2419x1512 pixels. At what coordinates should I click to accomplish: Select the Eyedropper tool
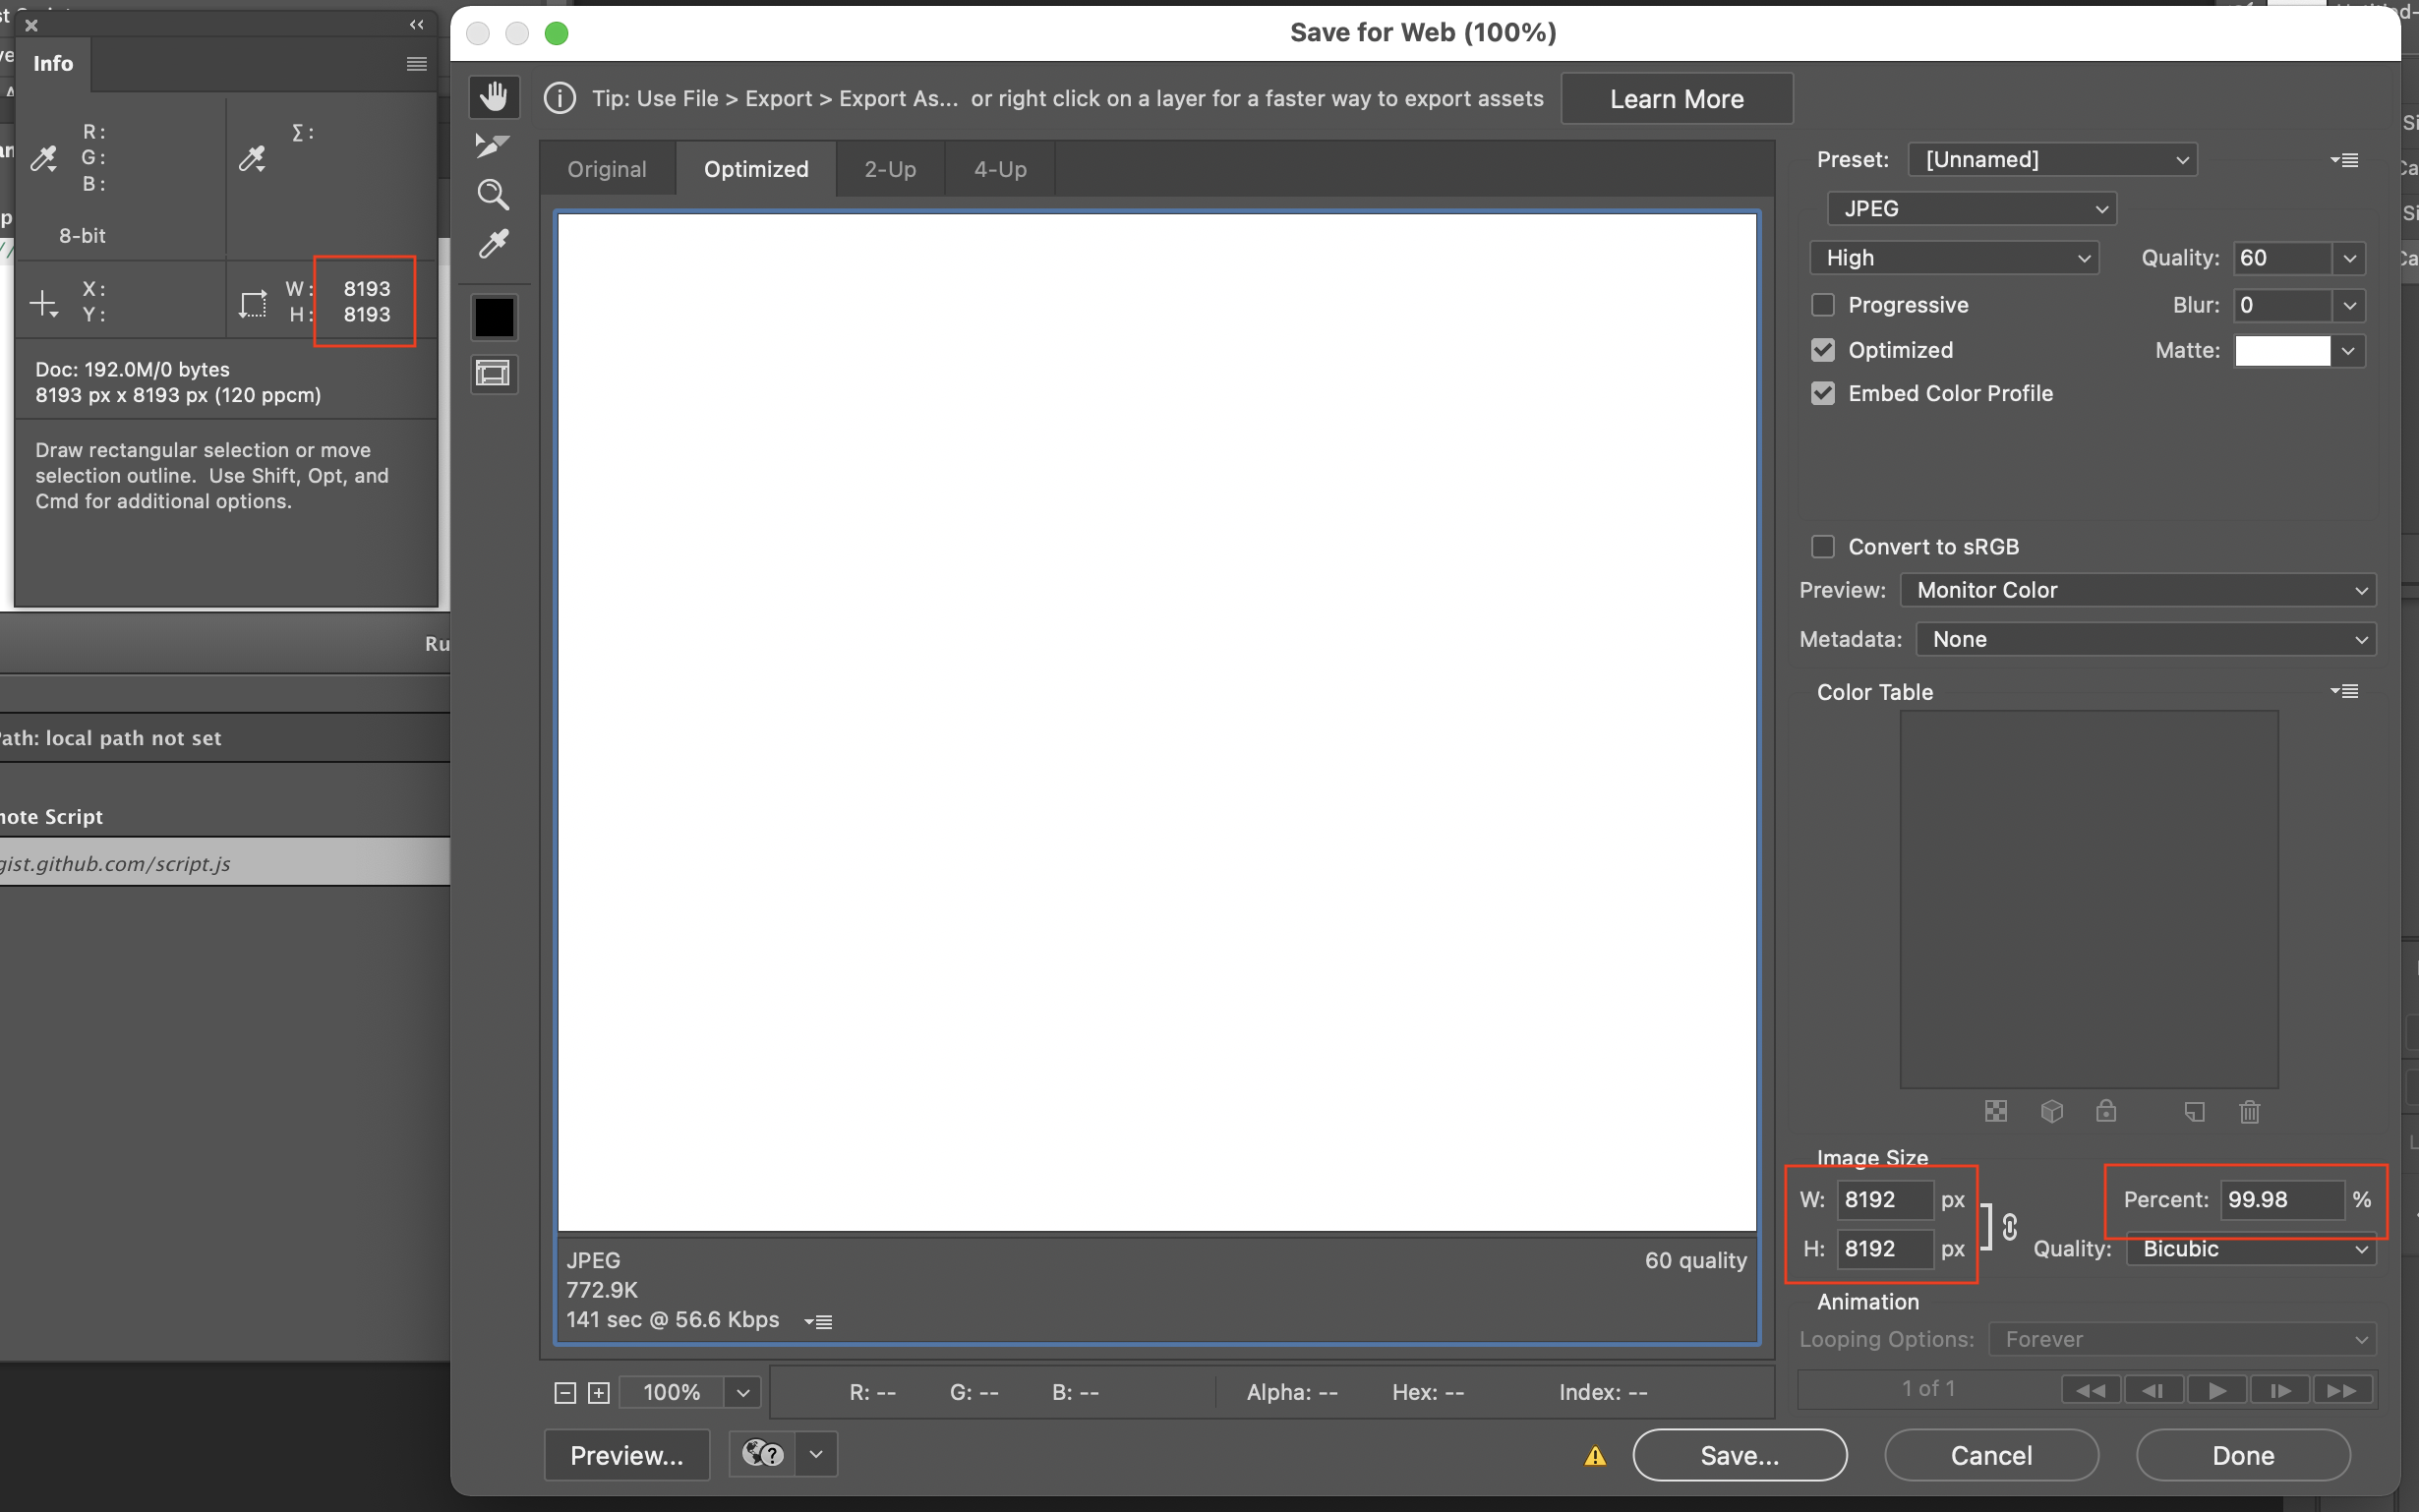(x=493, y=244)
